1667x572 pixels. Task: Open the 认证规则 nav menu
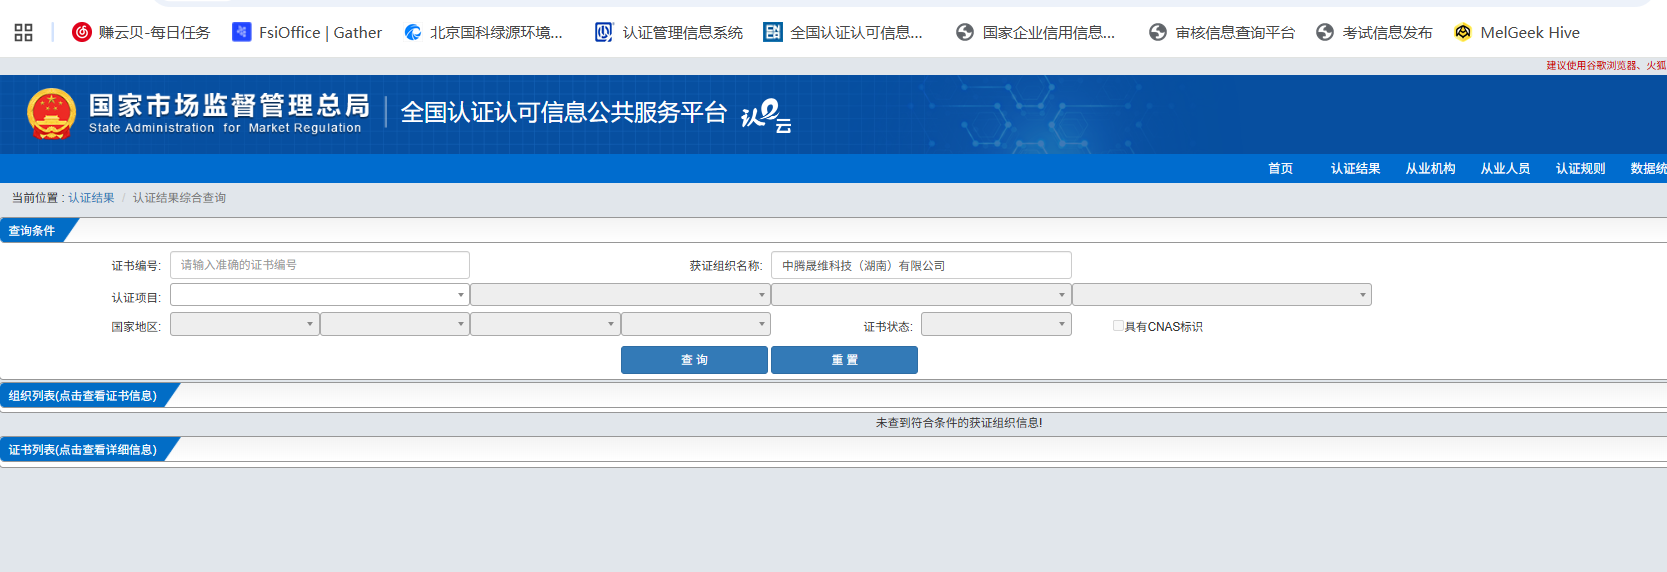(x=1580, y=168)
